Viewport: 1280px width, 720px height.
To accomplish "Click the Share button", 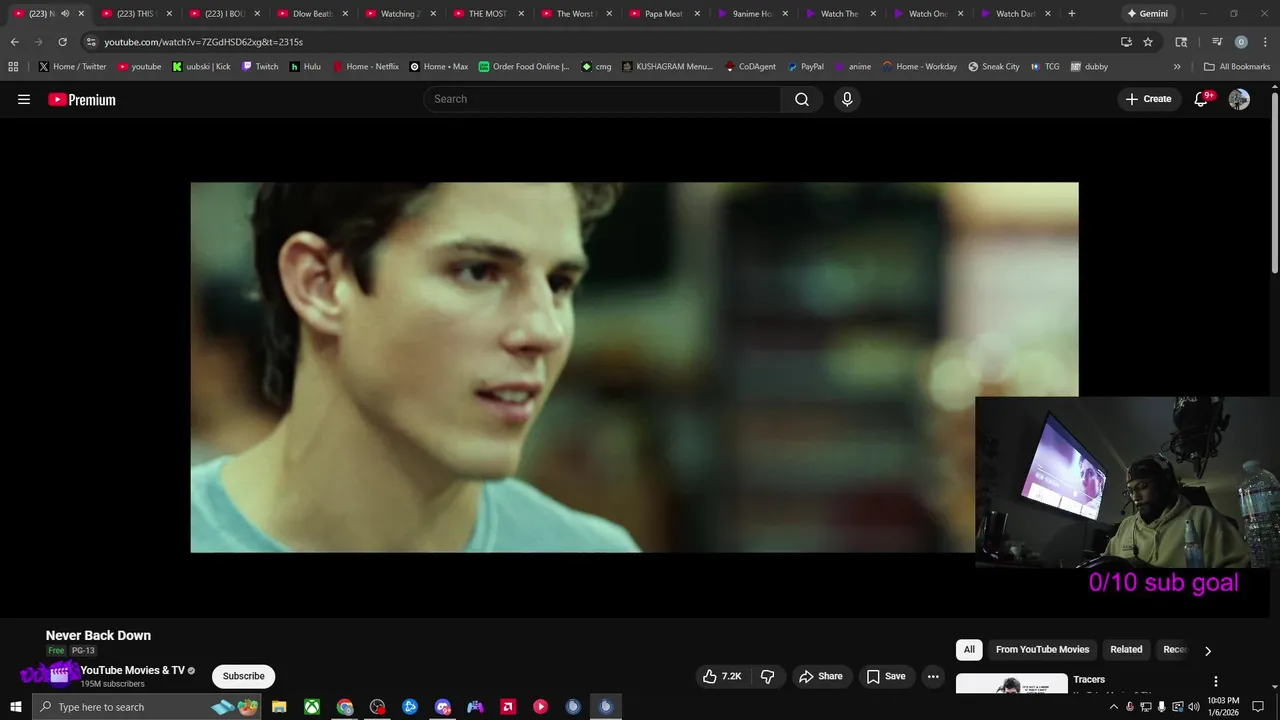I will [820, 677].
